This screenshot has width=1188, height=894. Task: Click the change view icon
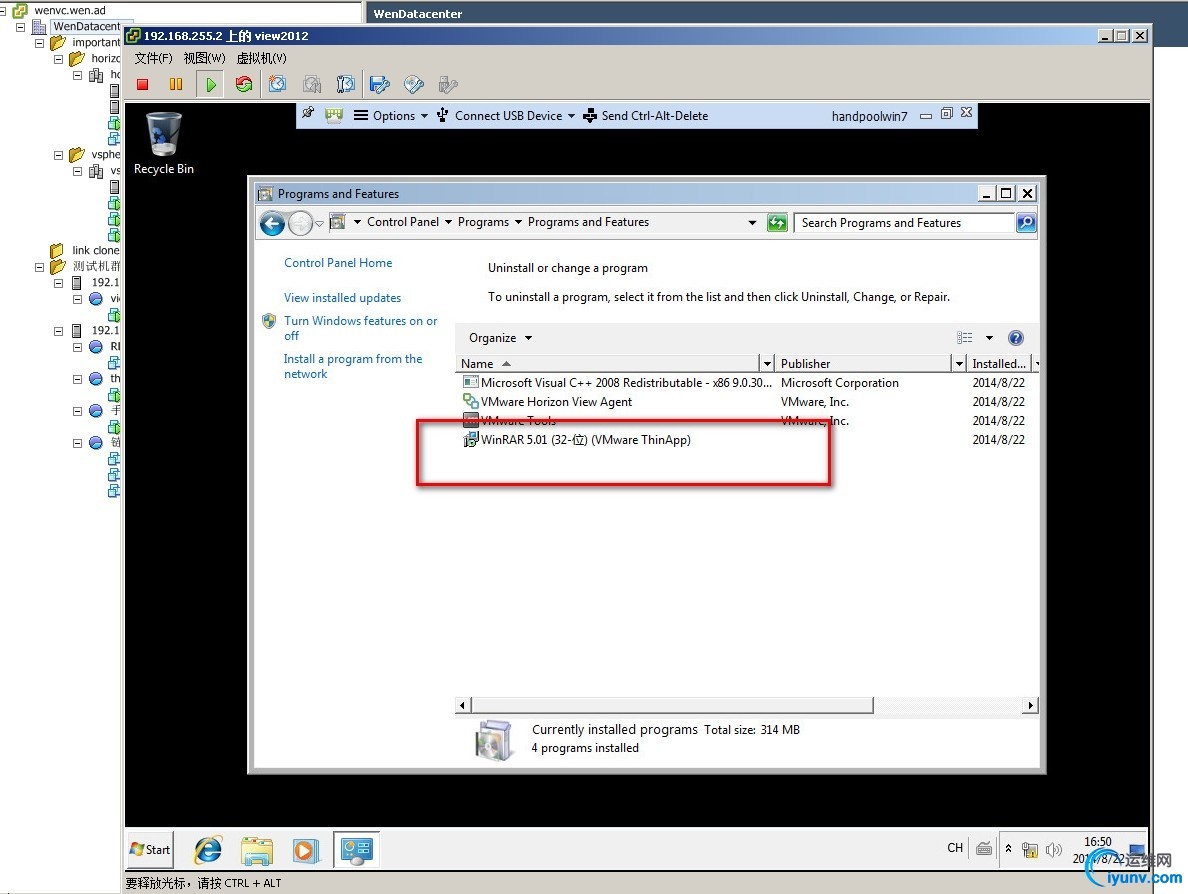tap(964, 338)
